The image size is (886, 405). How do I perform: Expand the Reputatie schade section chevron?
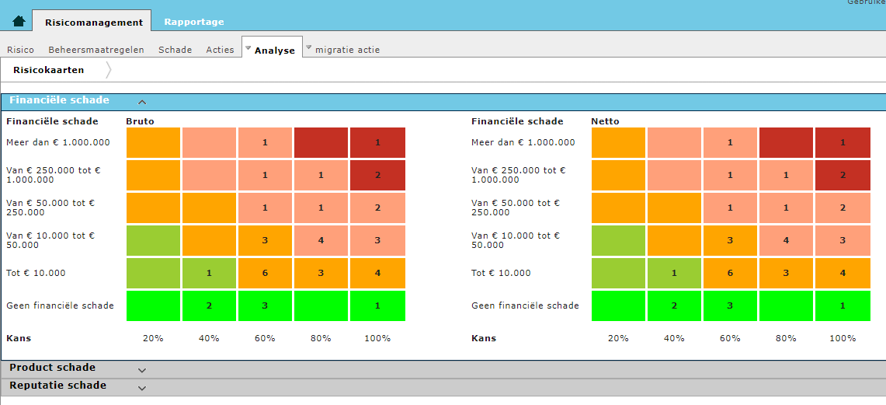142,387
